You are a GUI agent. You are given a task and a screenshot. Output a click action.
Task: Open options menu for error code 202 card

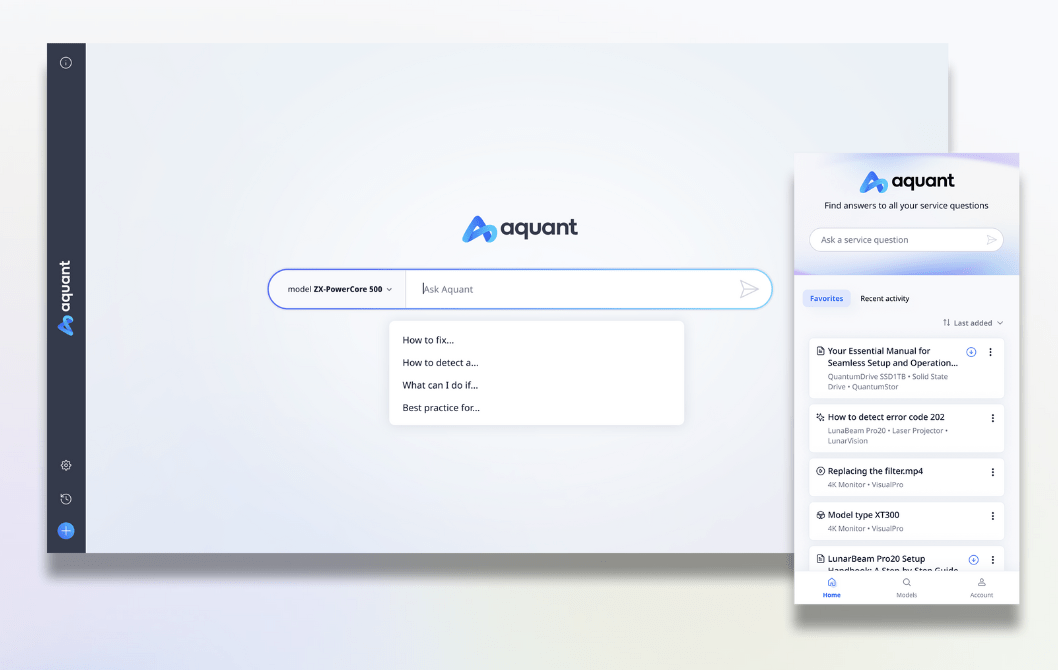(993, 418)
